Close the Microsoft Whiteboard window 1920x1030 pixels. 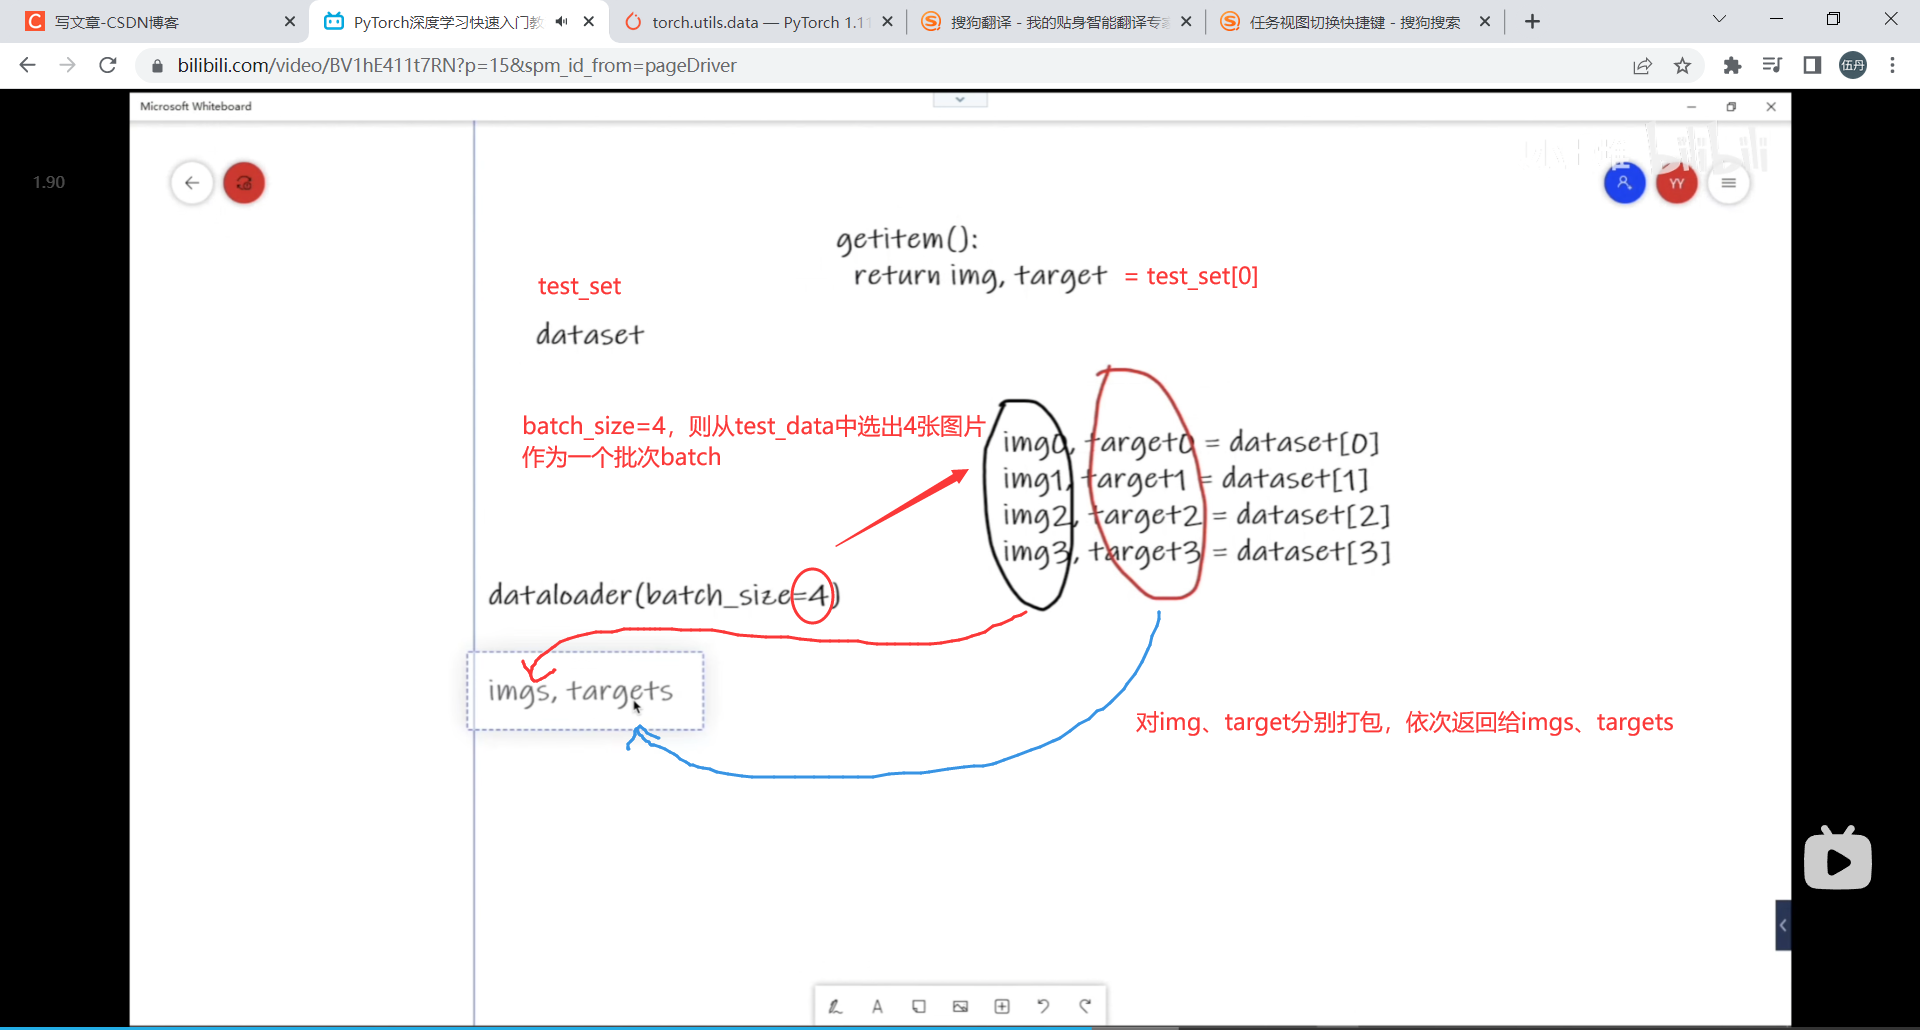[x=1771, y=107]
